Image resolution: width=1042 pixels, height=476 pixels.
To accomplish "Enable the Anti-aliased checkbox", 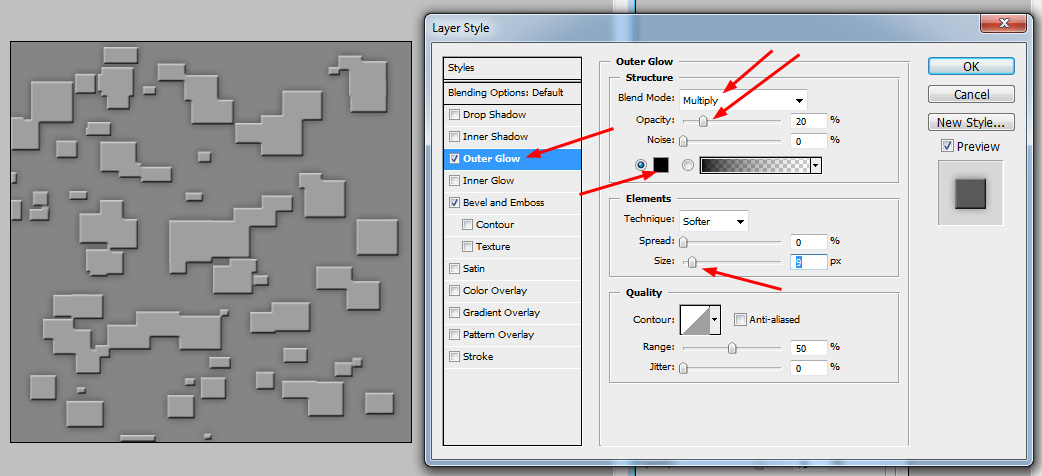I will [x=740, y=320].
